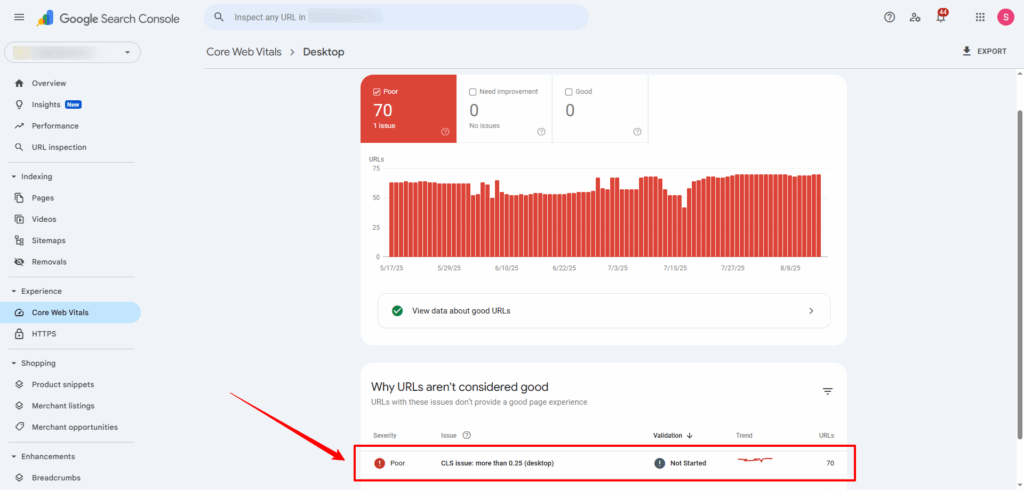Click the Insights lightbulb icon
The image size is (1024, 490).
pos(19,105)
